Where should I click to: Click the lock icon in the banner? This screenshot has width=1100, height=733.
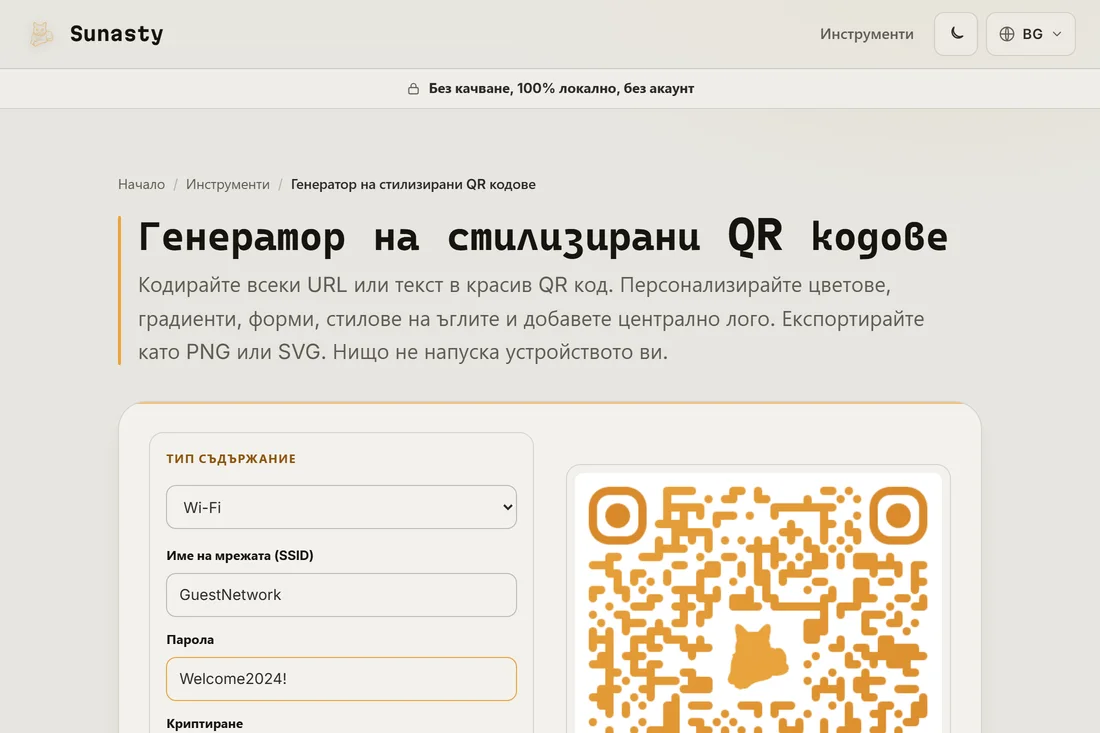(x=413, y=88)
